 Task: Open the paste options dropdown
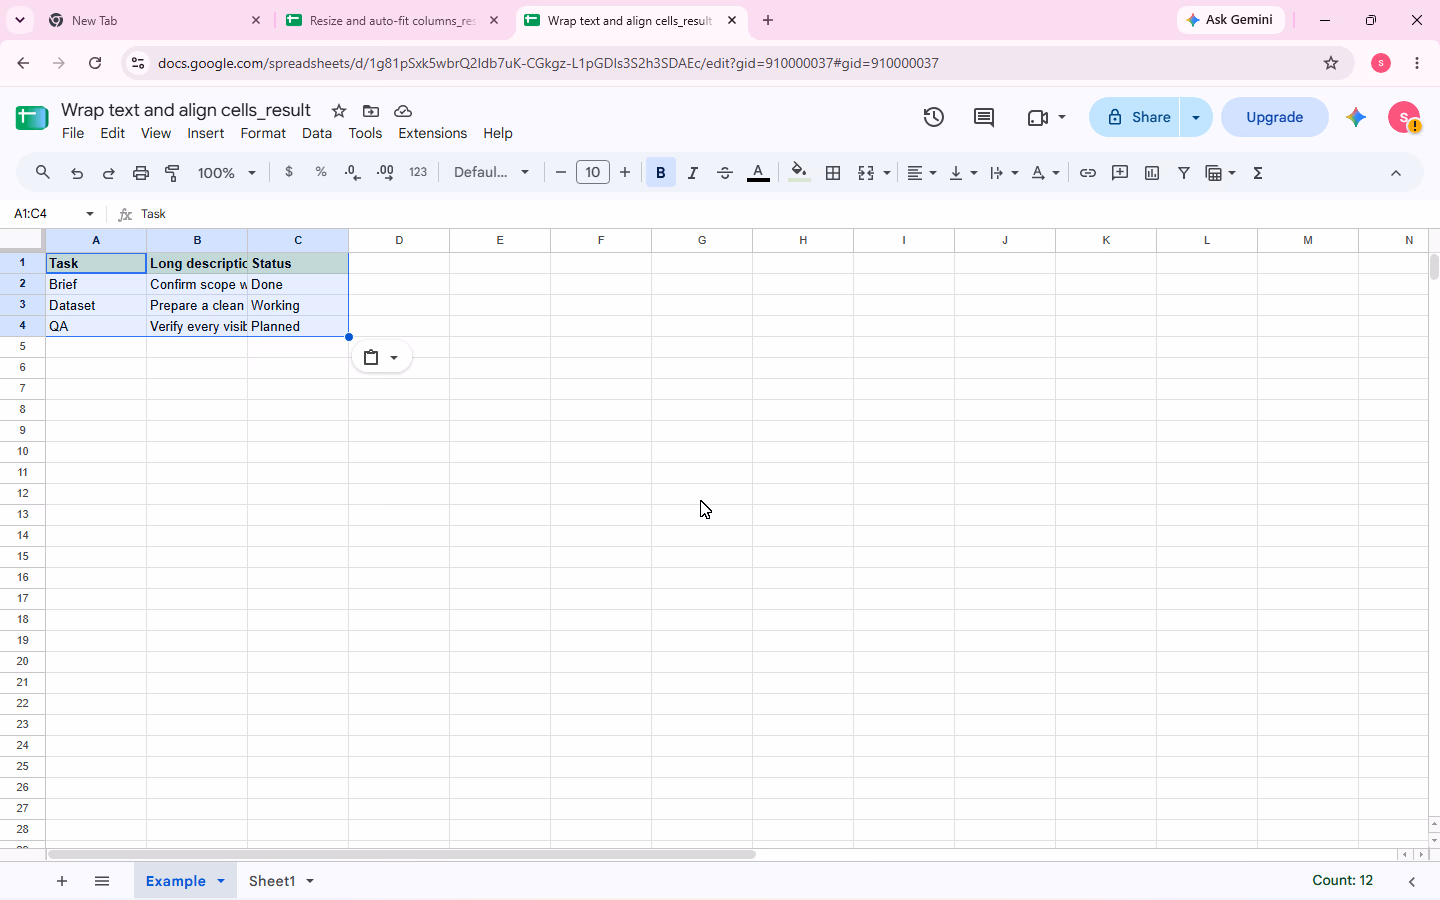(x=382, y=357)
